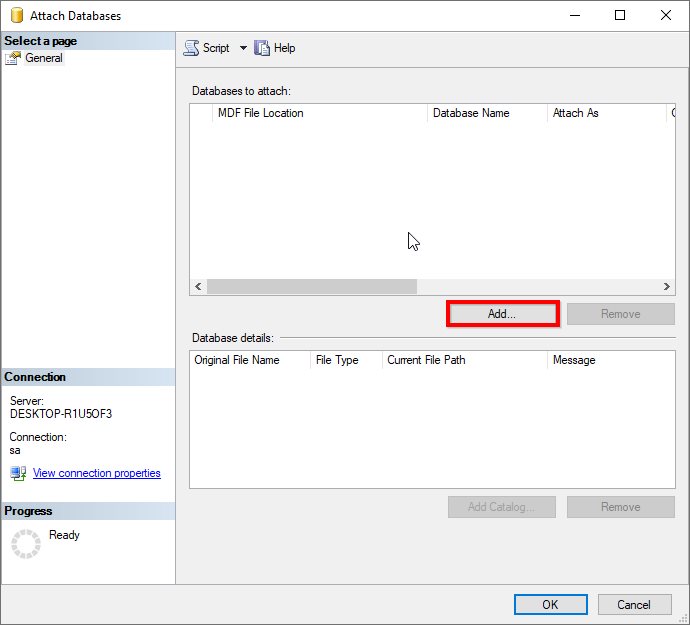
Task: Click the Cancel button
Action: pyautogui.click(x=634, y=604)
